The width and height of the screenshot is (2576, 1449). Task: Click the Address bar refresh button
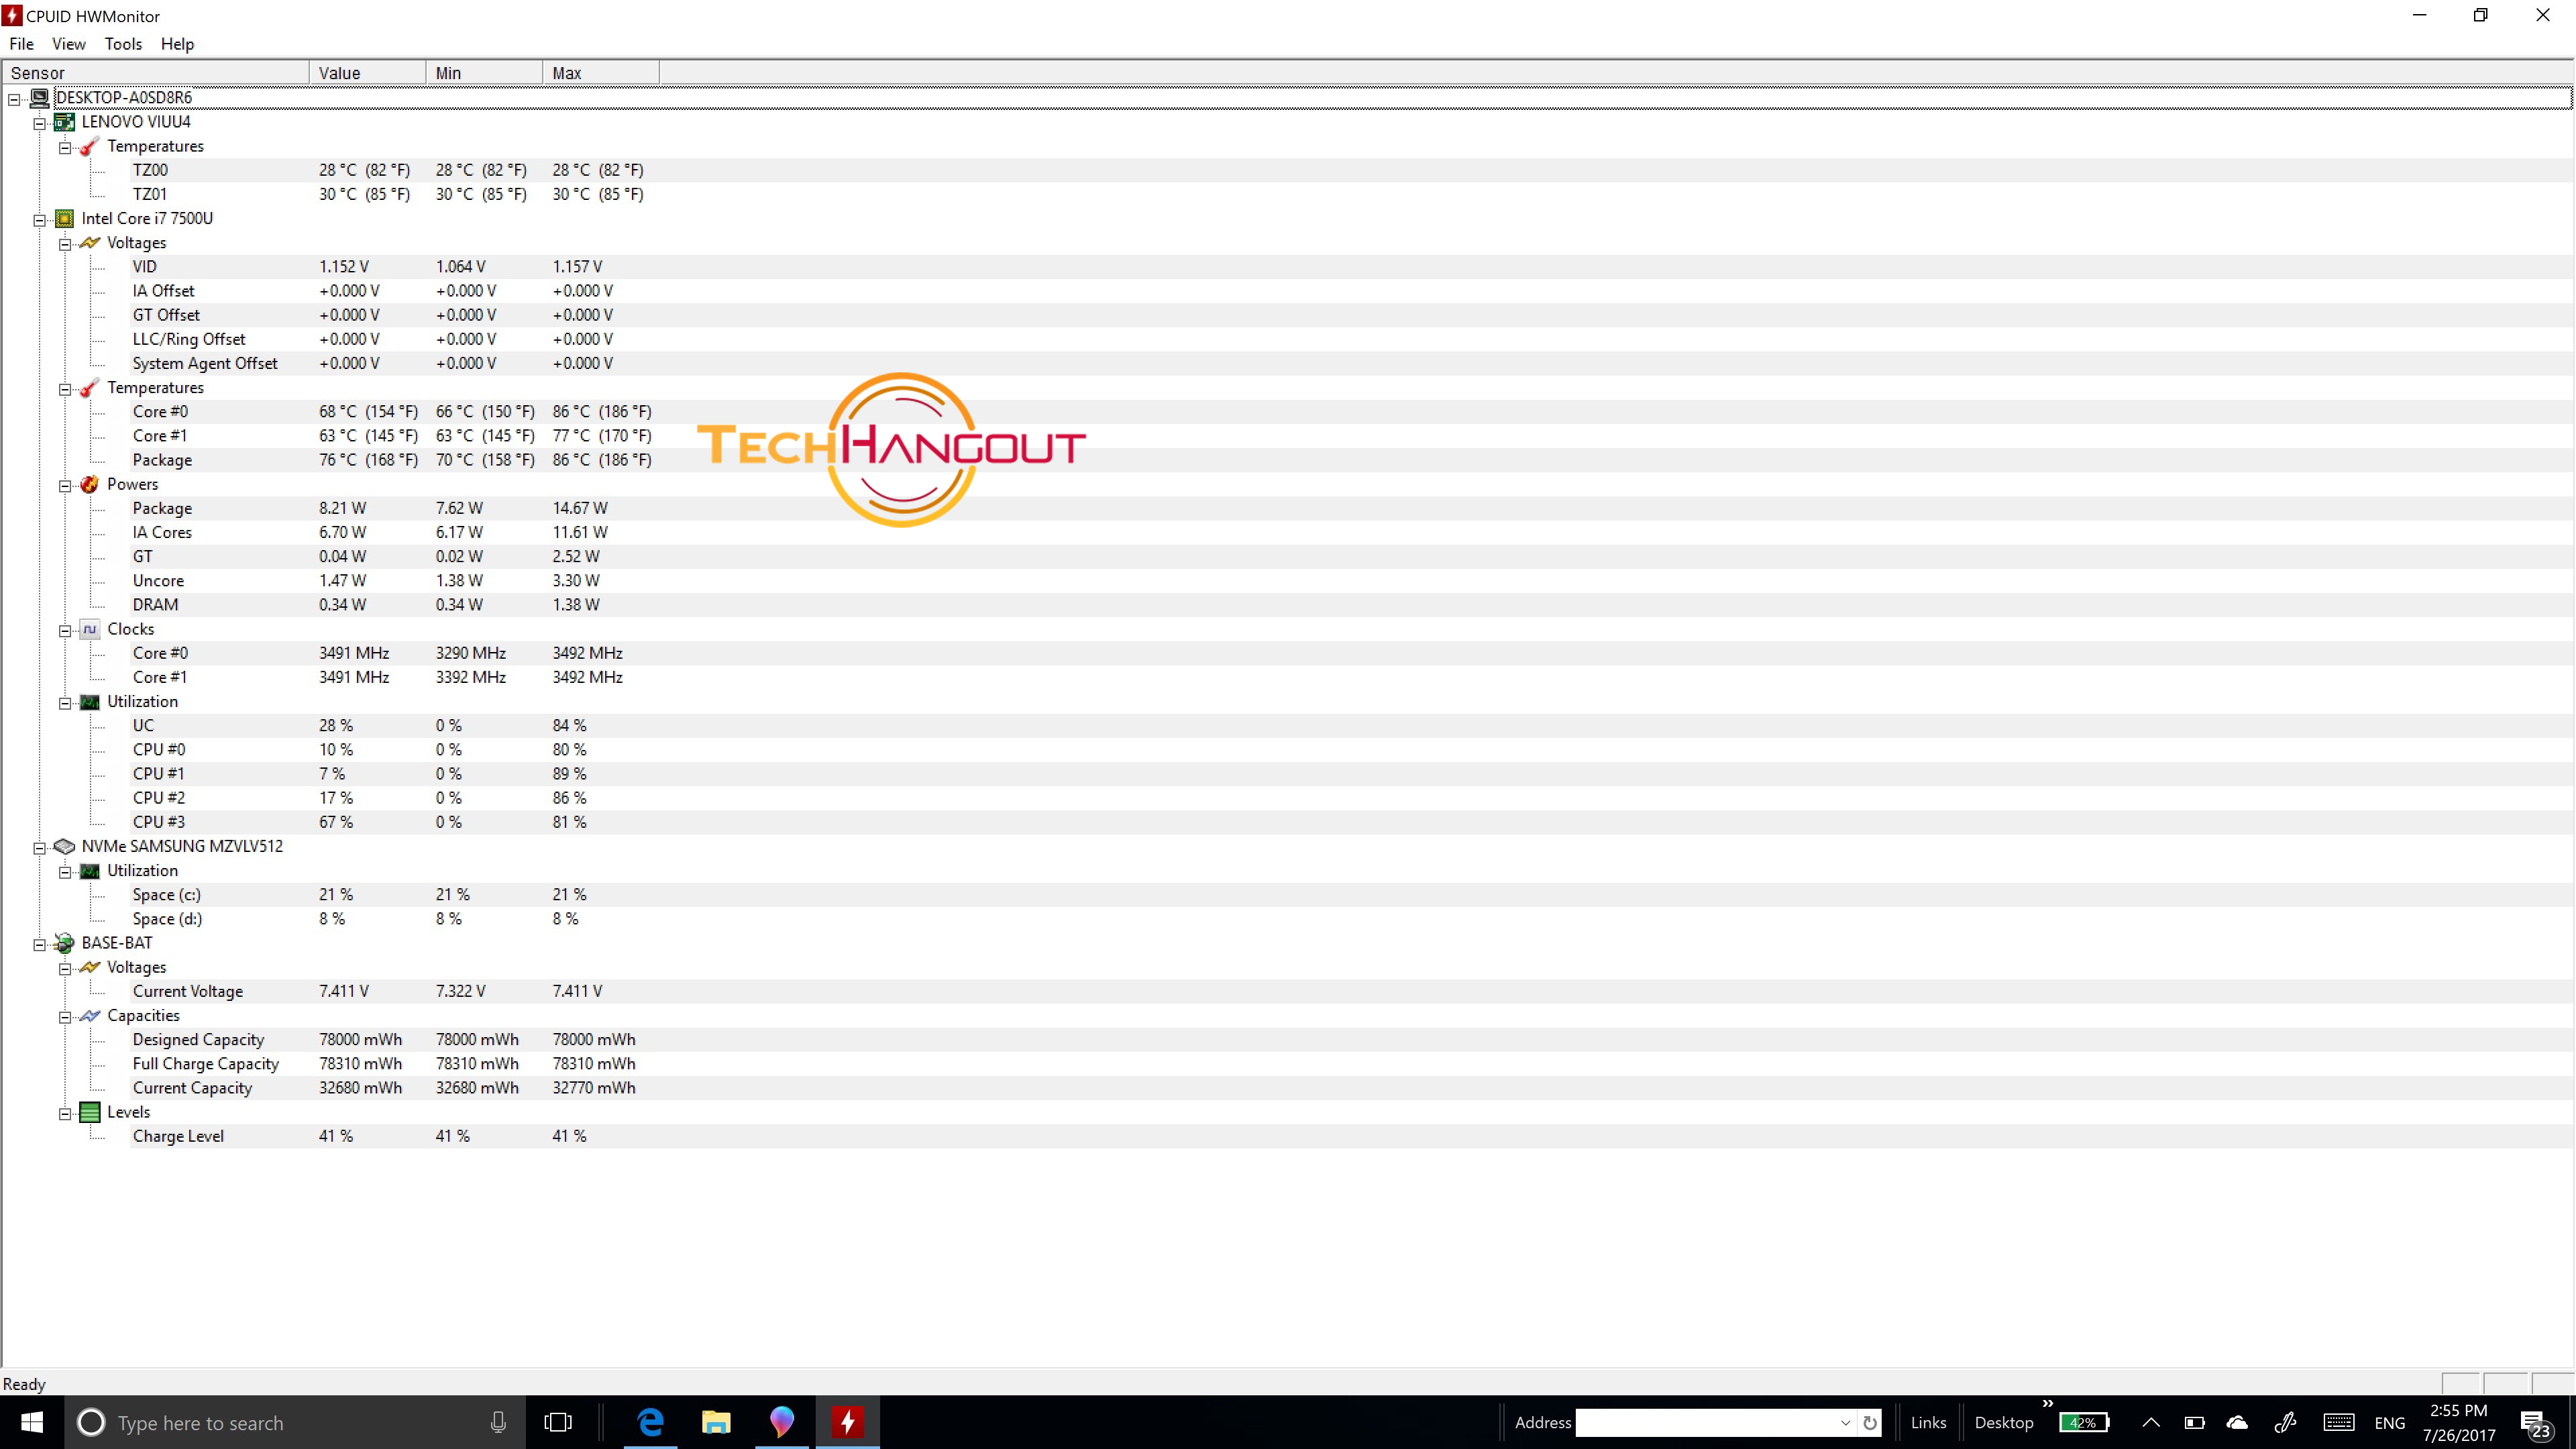1869,1422
